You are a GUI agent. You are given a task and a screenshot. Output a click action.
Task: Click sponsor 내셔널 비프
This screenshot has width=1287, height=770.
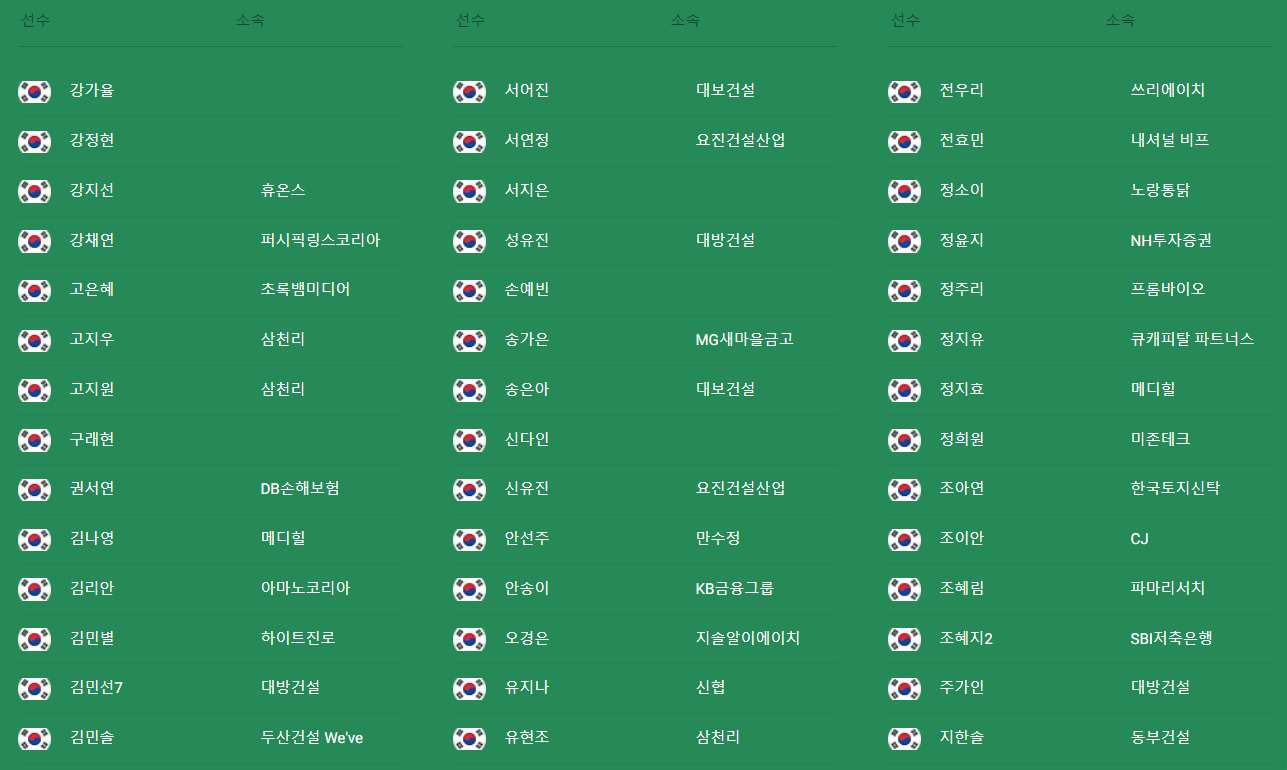coord(1170,140)
